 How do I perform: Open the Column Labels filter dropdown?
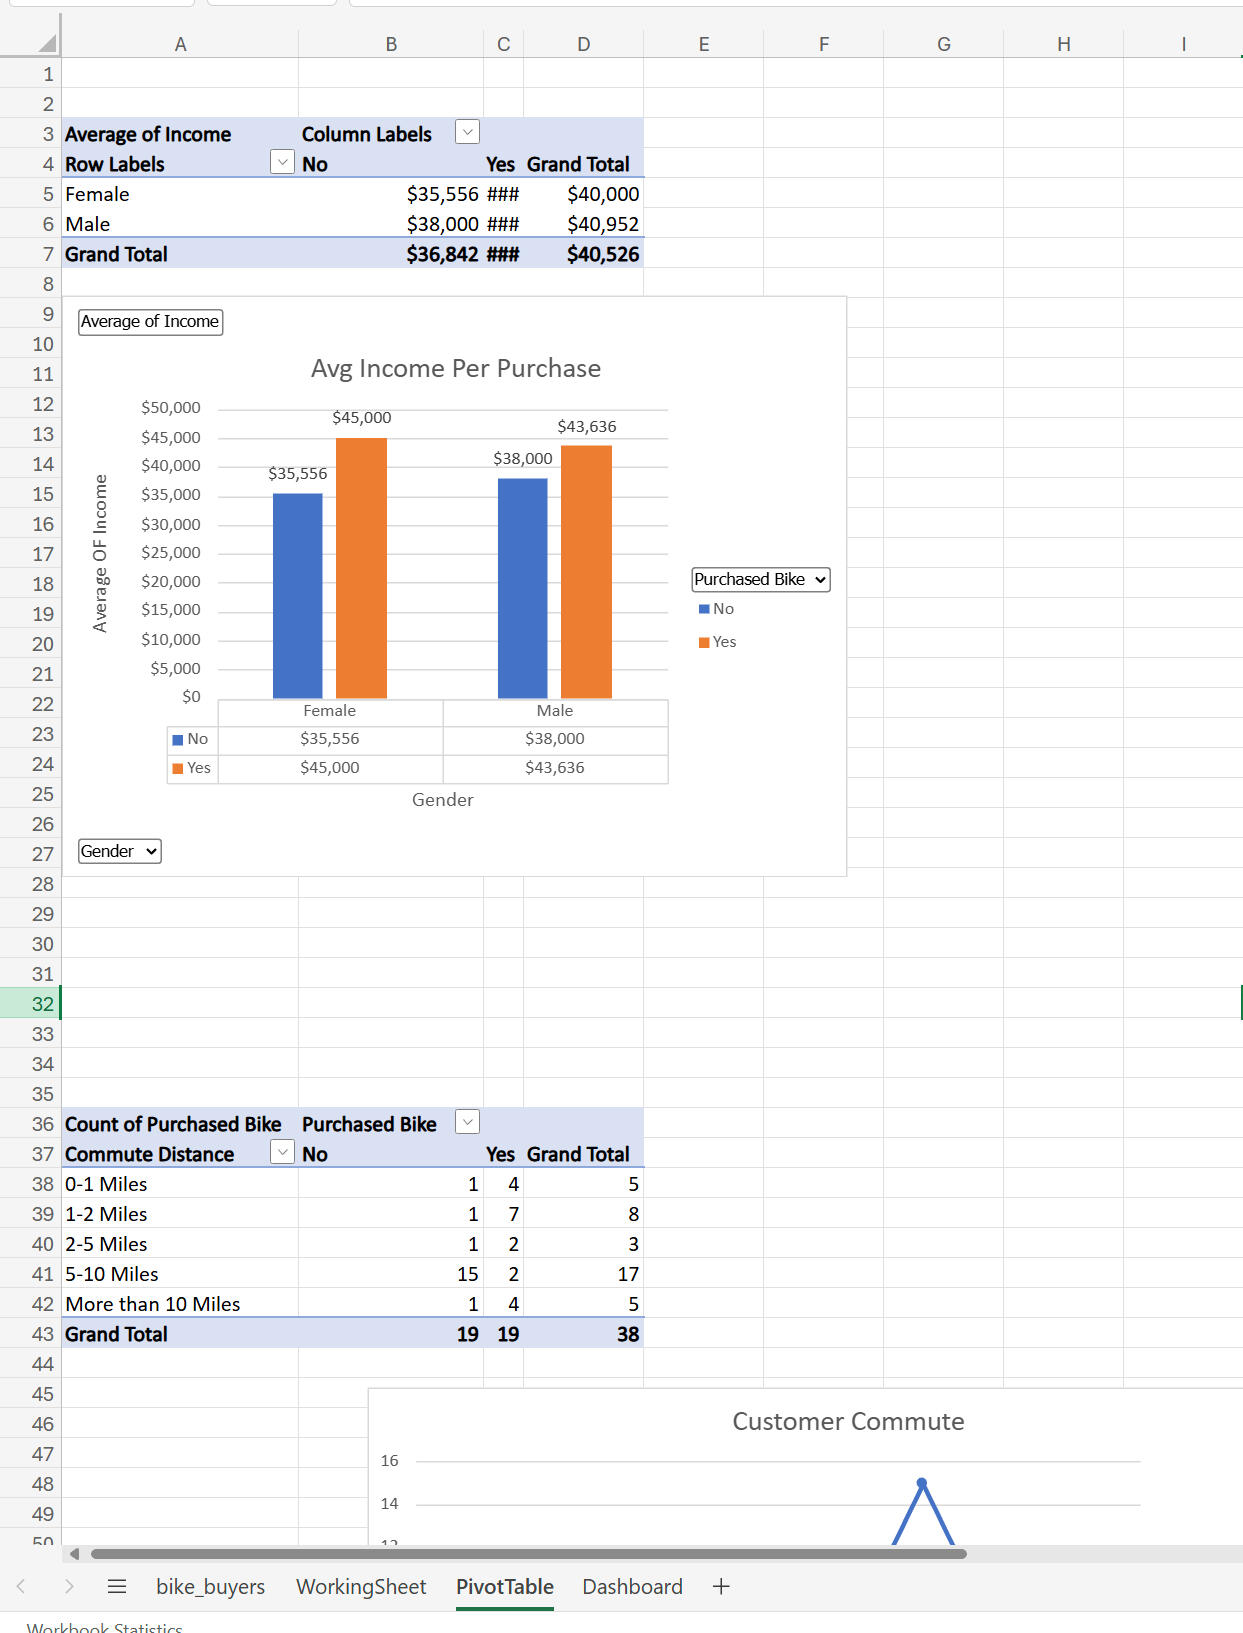tap(467, 132)
